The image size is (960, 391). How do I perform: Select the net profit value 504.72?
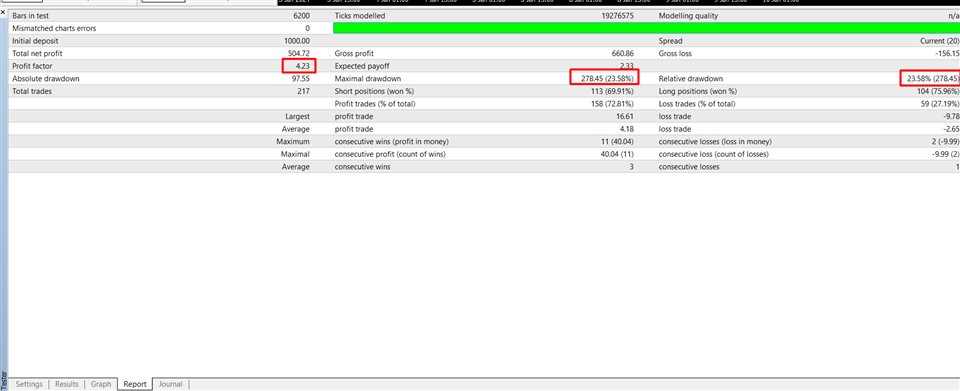click(x=299, y=54)
